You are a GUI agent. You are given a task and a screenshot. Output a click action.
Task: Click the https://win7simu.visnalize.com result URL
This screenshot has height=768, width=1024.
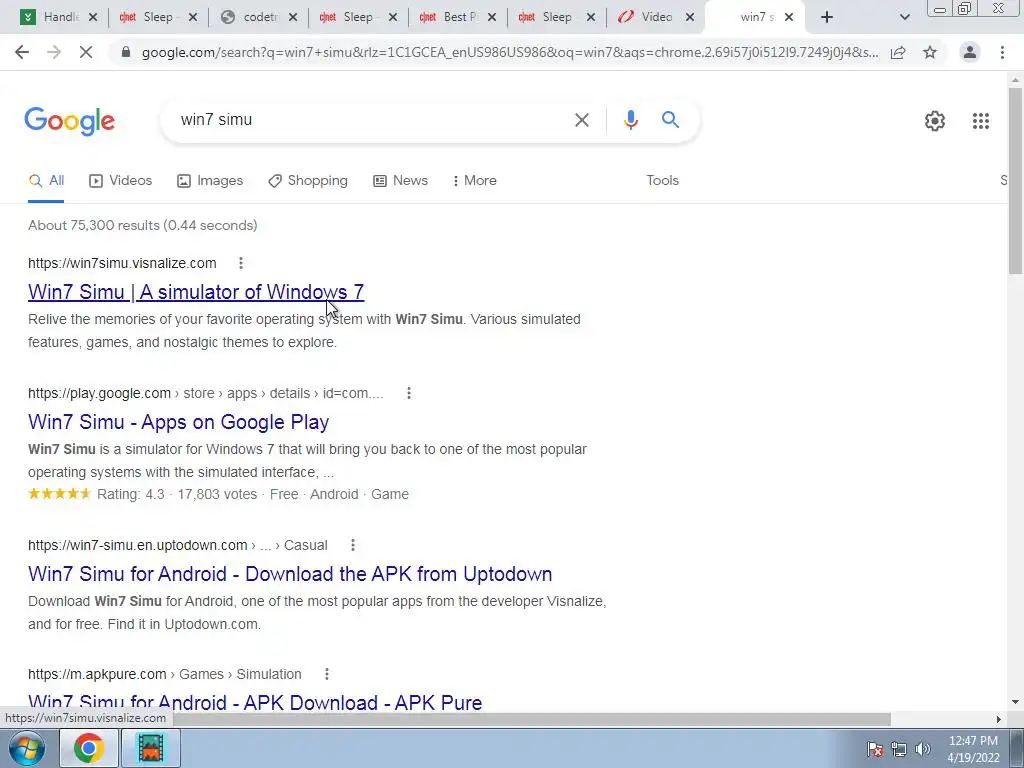[x=122, y=263]
